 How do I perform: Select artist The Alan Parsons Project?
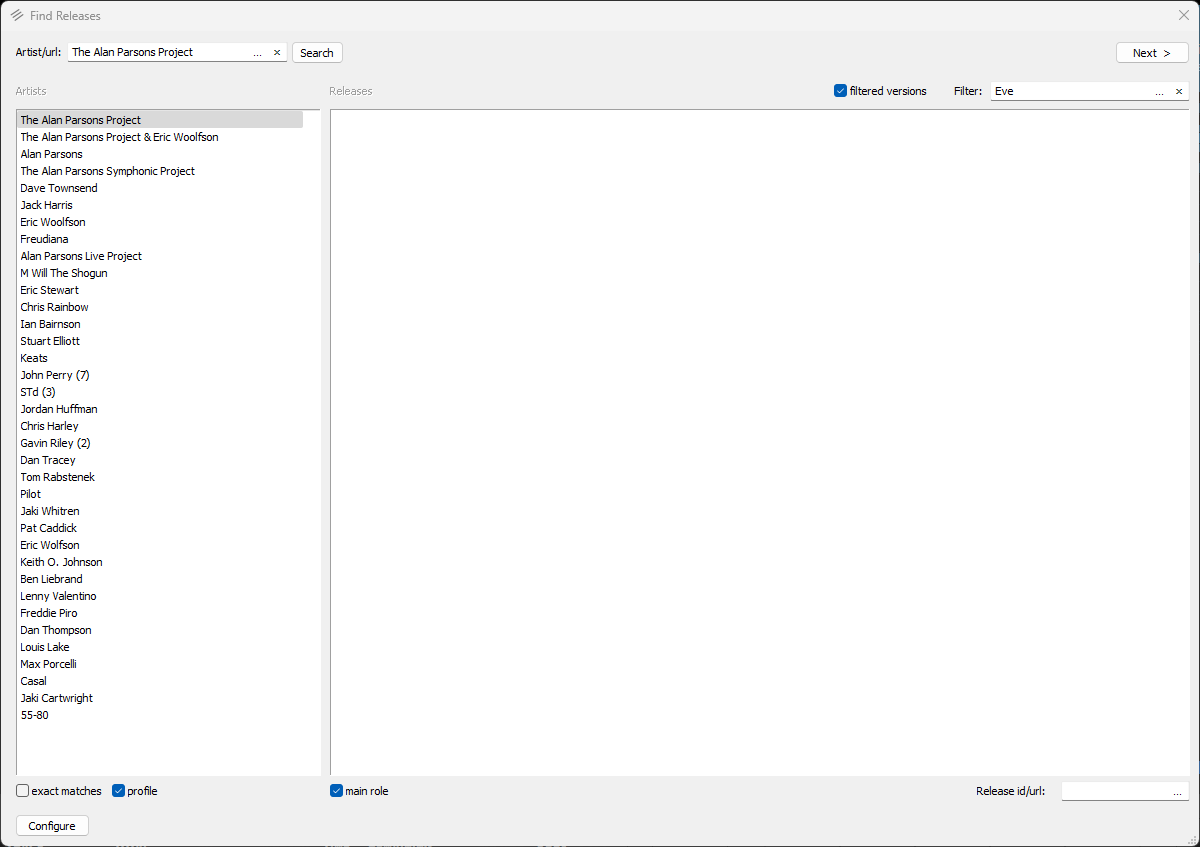tap(160, 120)
